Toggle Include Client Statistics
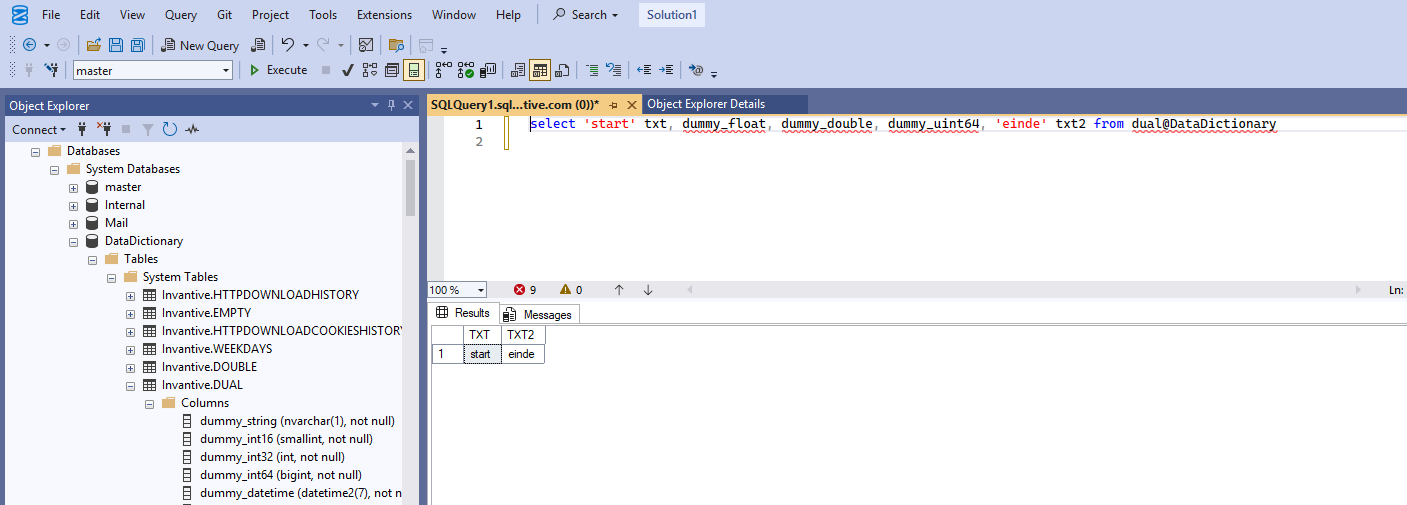 pyautogui.click(x=489, y=70)
